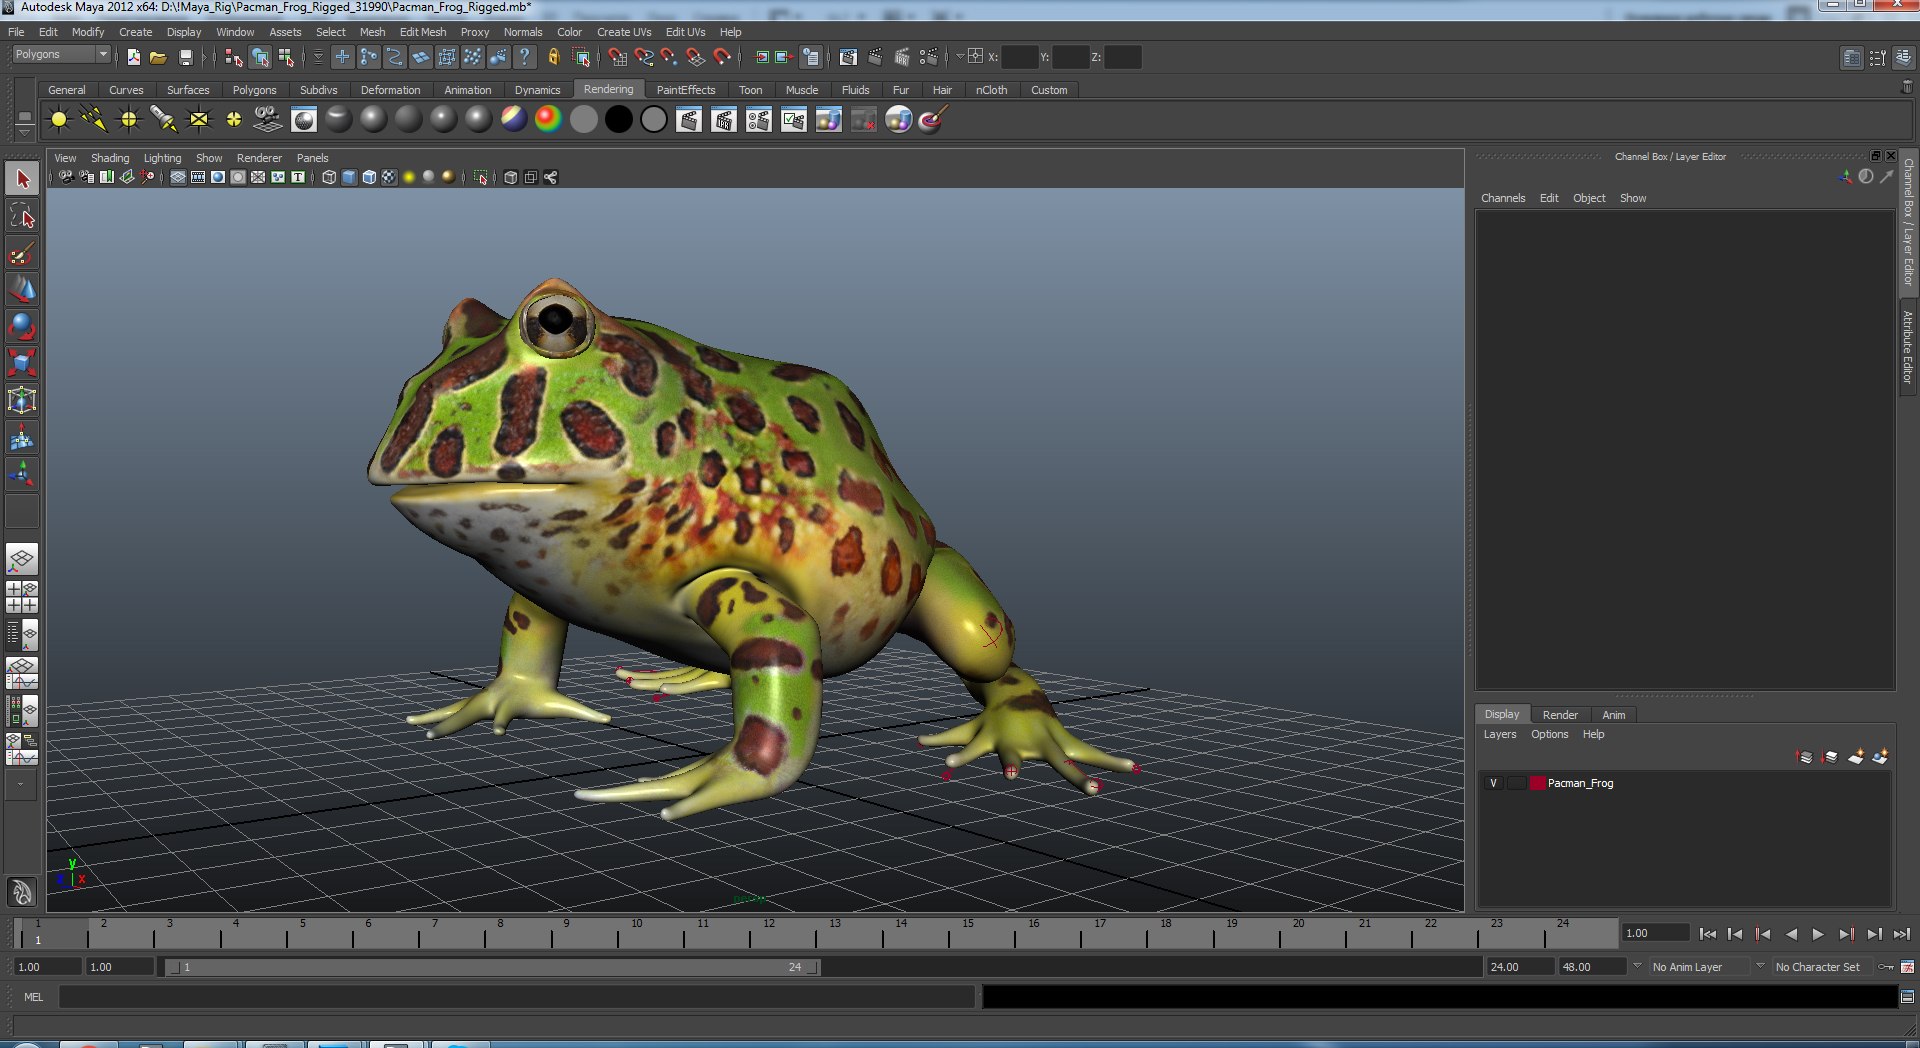This screenshot has width=1920, height=1048.
Task: Activate the Lasso selection tool
Action: pyautogui.click(x=22, y=216)
